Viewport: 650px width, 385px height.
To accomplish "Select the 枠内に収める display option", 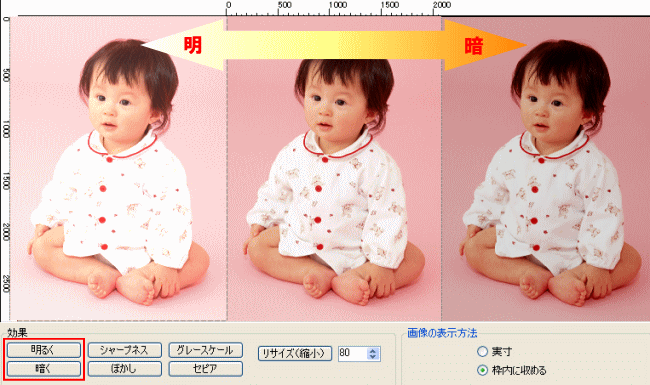I will tap(482, 370).
